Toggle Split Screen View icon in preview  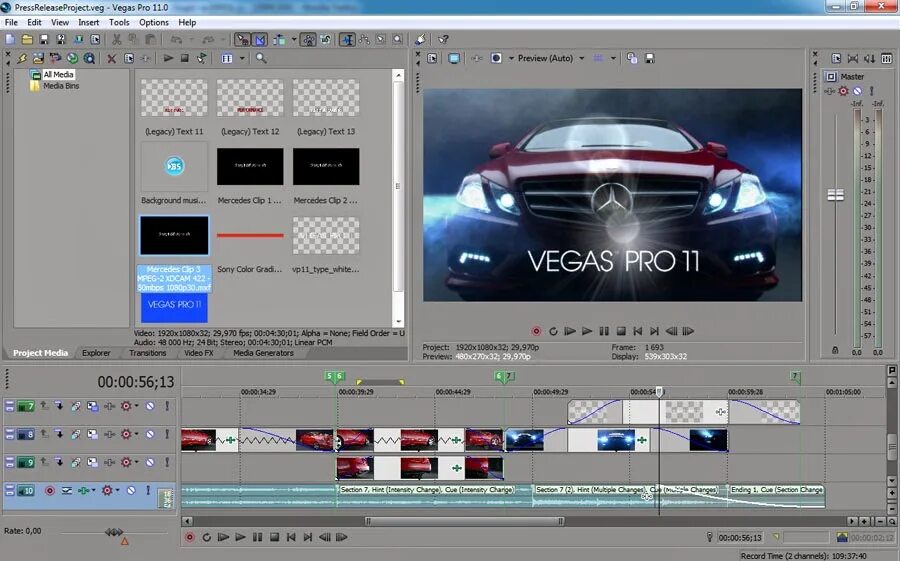(496, 59)
